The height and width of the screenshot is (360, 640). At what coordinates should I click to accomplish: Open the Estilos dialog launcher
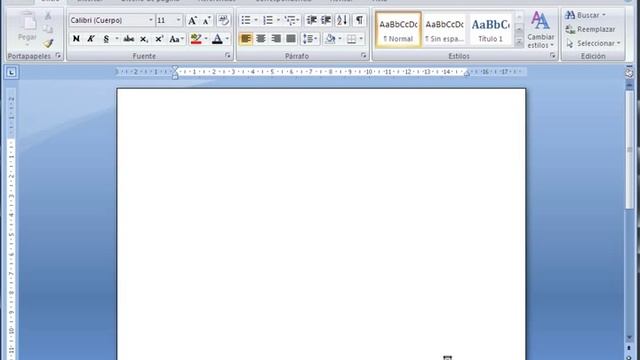click(x=553, y=56)
